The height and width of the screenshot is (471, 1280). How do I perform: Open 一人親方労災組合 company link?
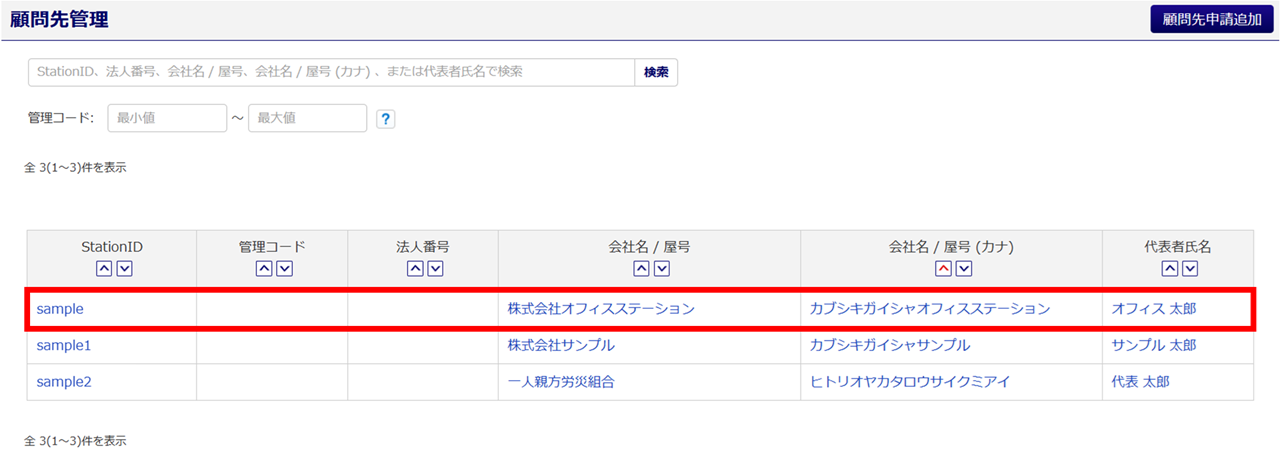point(561,381)
